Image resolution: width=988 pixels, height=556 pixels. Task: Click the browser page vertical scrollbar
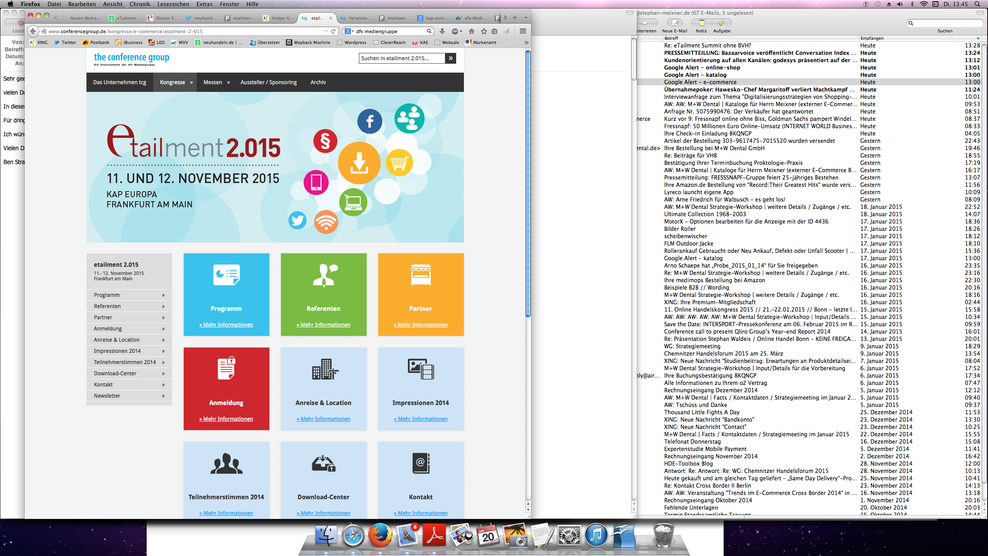point(527,183)
